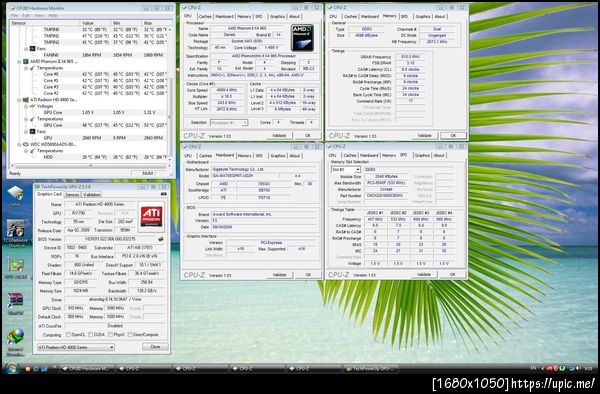Toggle the PhysX checkbox
The width and height of the screenshot is (600, 394).
110,335
